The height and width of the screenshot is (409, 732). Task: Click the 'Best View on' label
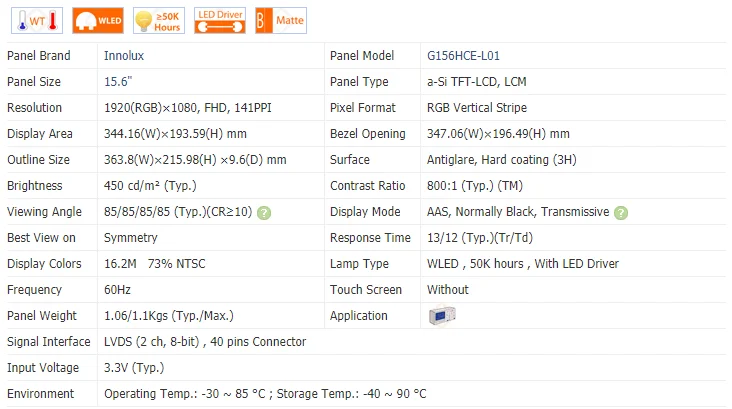tap(41, 238)
